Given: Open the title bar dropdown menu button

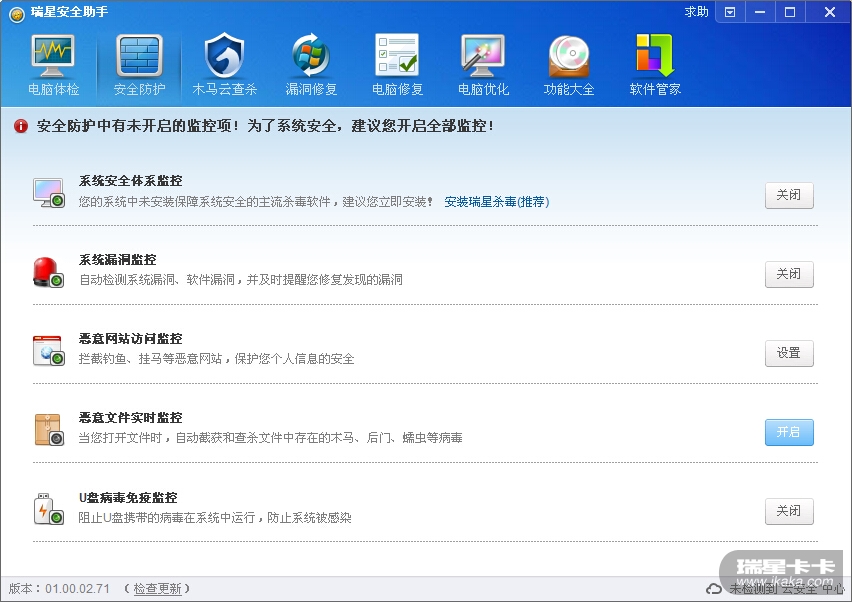Looking at the screenshot, I should [730, 12].
